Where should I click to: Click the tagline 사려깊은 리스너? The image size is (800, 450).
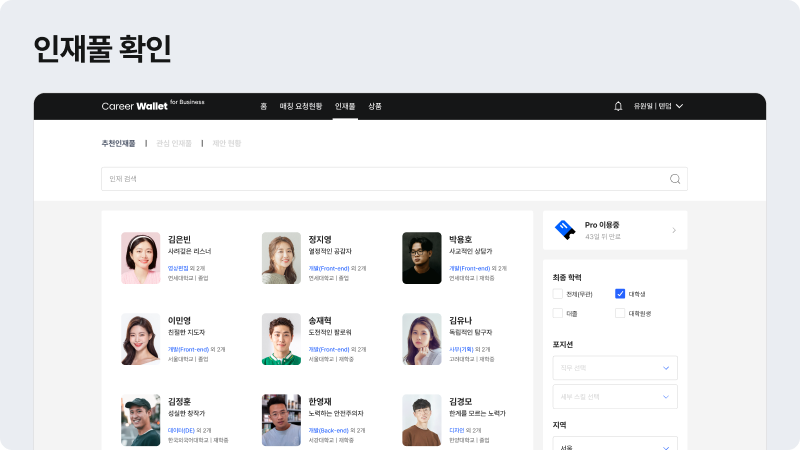click(189, 252)
